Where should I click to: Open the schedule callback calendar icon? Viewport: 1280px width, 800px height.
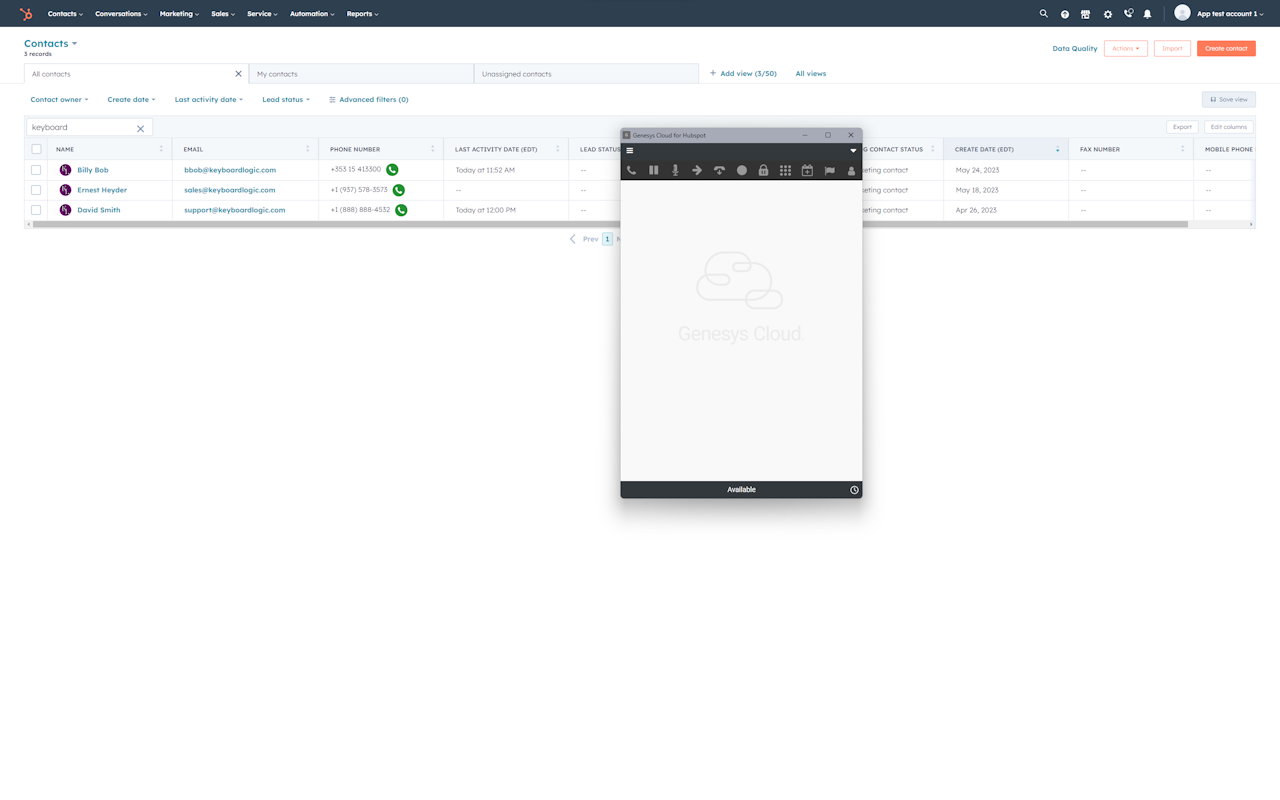[x=807, y=171]
